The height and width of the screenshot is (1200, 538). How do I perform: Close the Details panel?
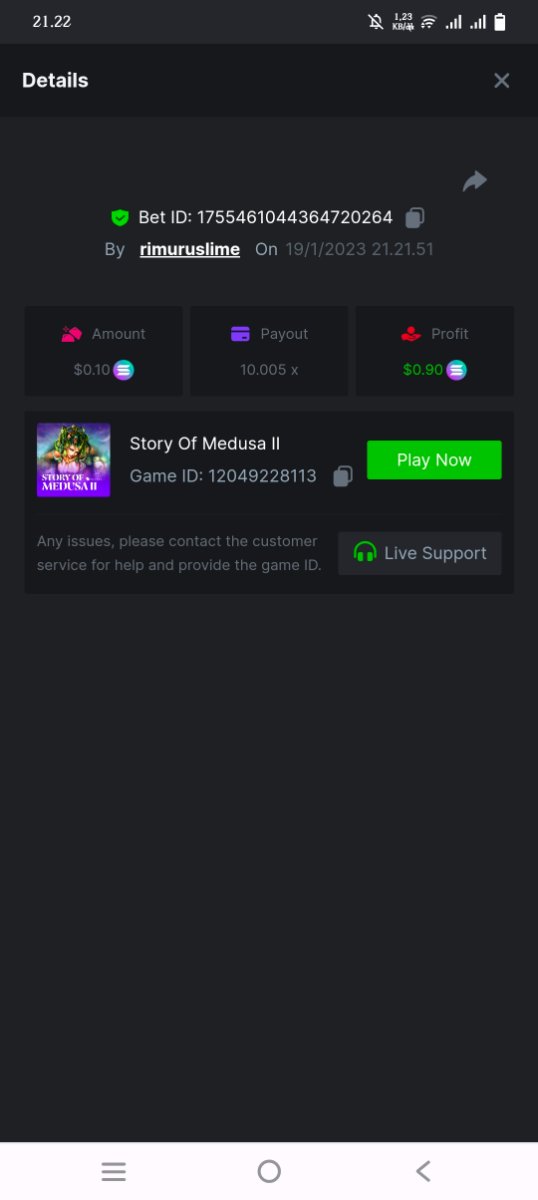coord(502,81)
